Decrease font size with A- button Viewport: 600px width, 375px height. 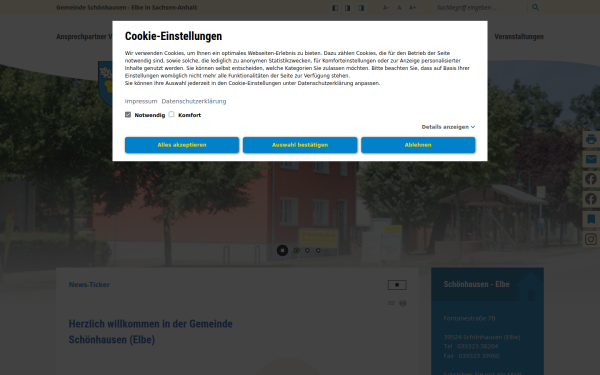click(x=386, y=8)
